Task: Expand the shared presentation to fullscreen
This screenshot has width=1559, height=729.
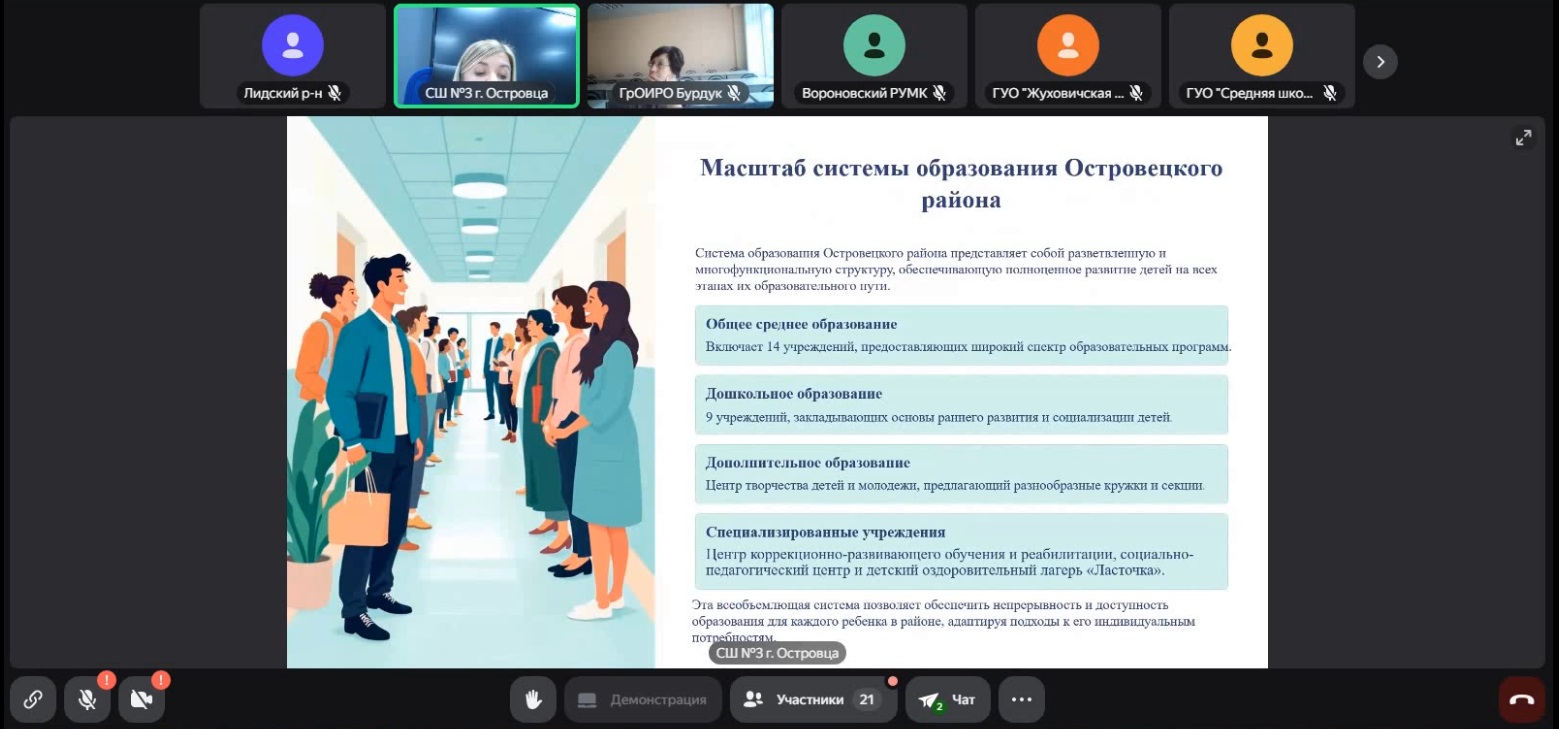Action: pos(1523,138)
